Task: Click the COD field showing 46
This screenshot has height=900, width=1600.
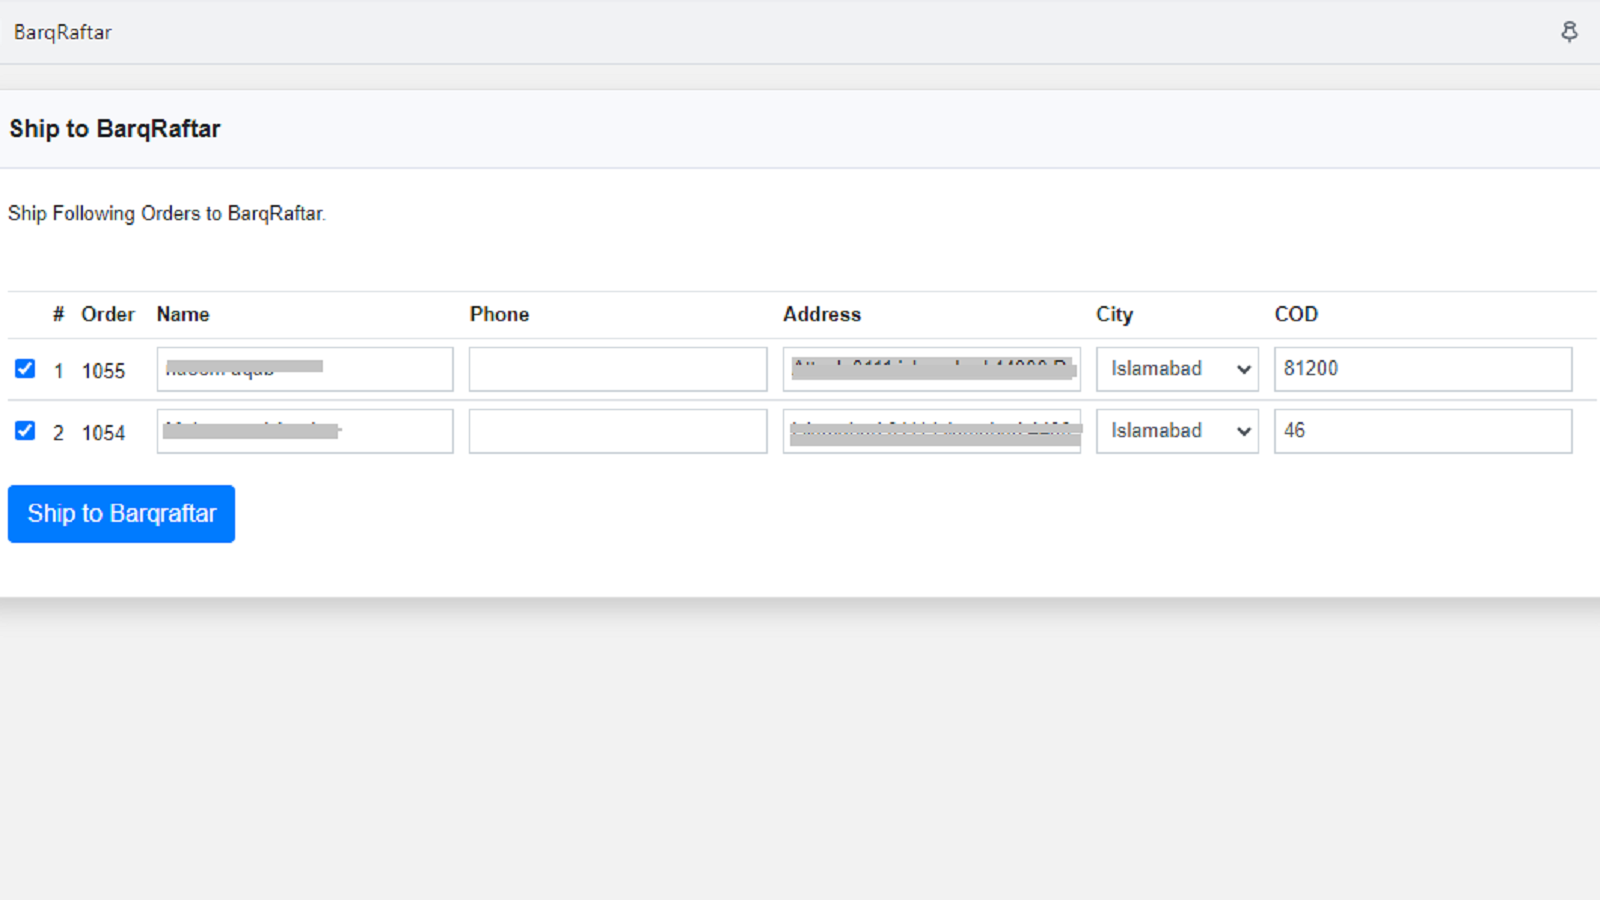Action: click(1423, 431)
